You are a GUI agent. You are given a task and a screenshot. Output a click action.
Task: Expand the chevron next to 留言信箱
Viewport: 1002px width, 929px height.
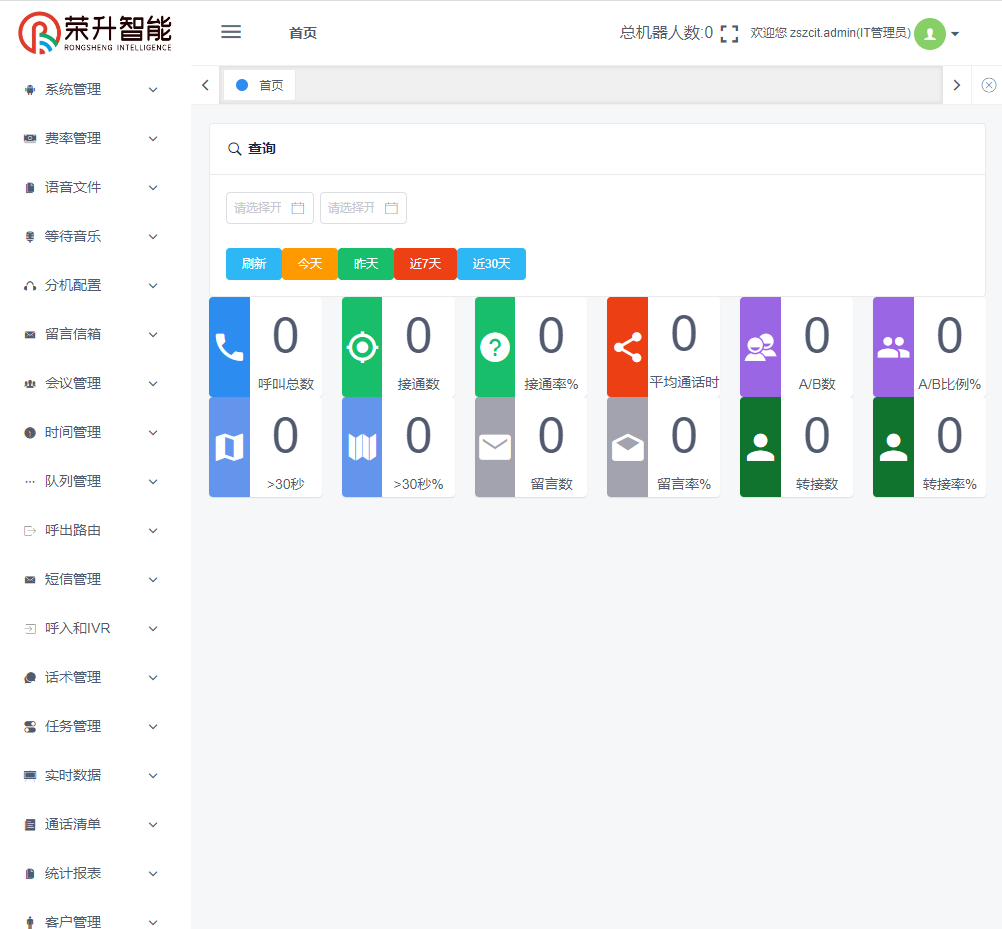coord(153,335)
